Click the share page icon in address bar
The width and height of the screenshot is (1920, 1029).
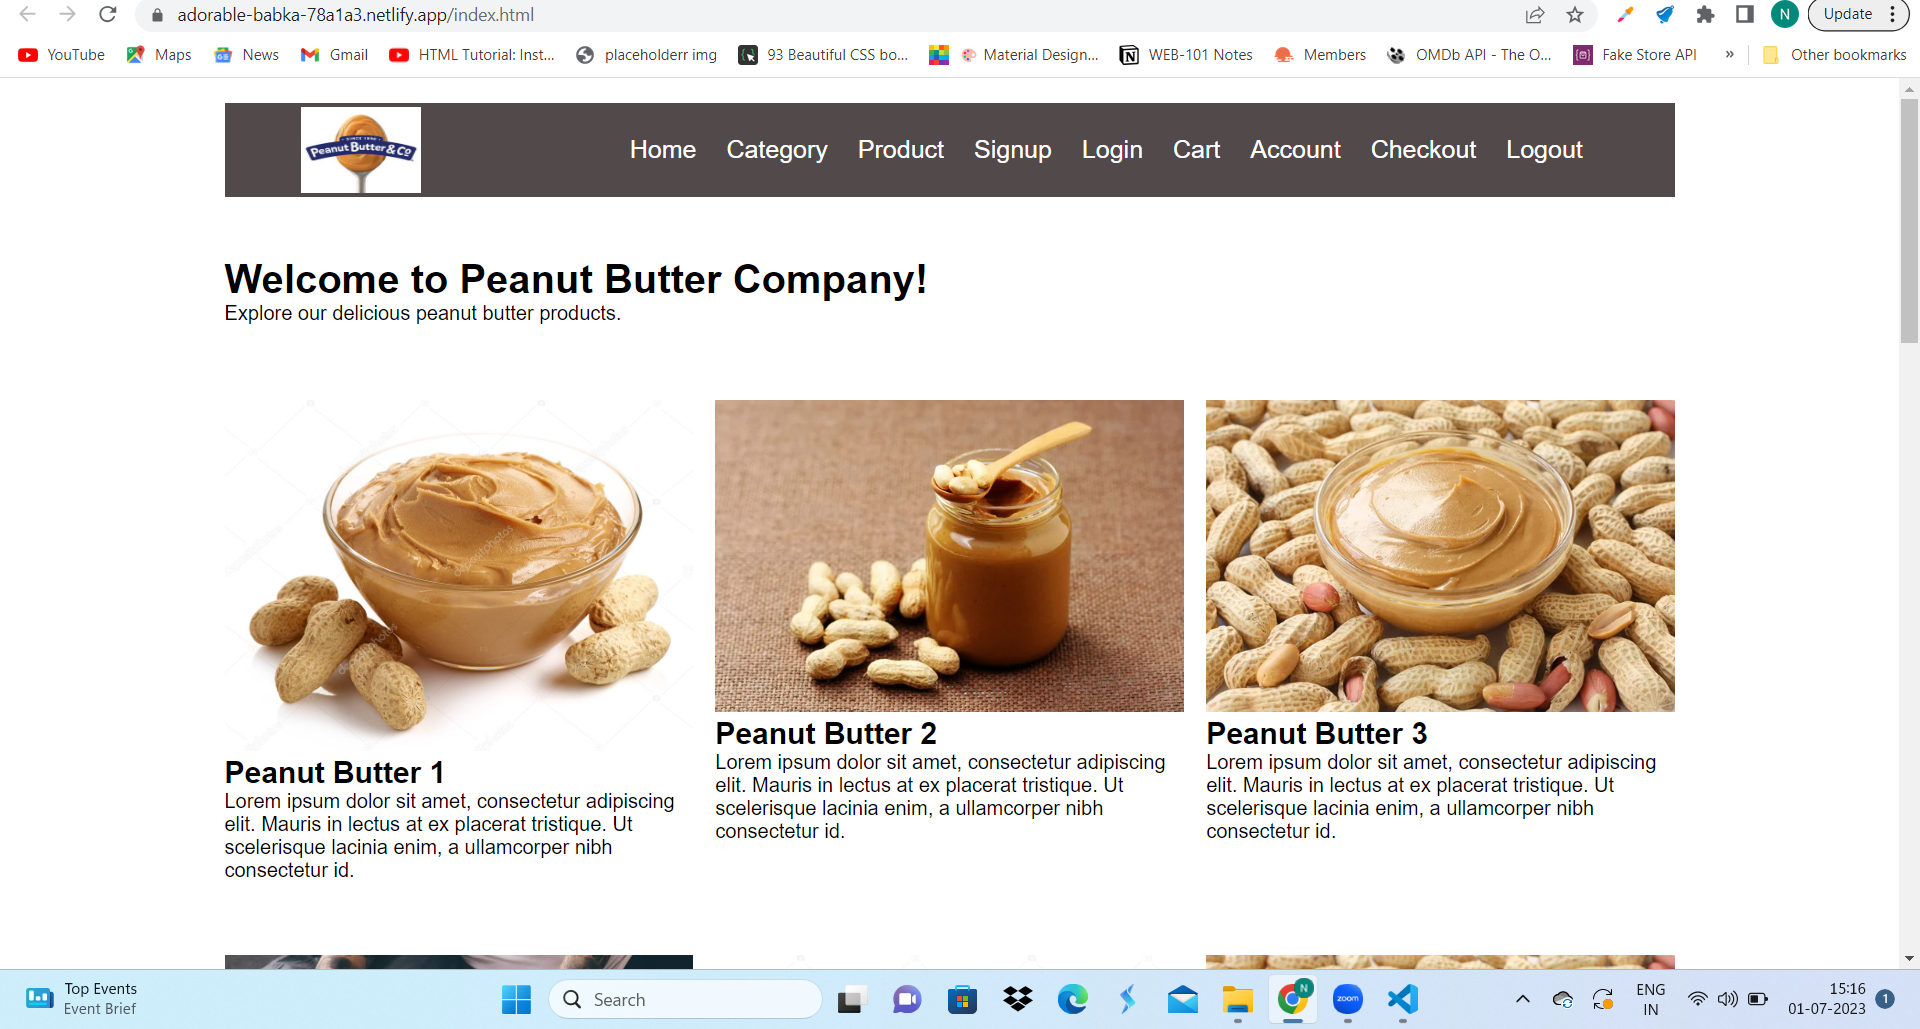(1535, 15)
